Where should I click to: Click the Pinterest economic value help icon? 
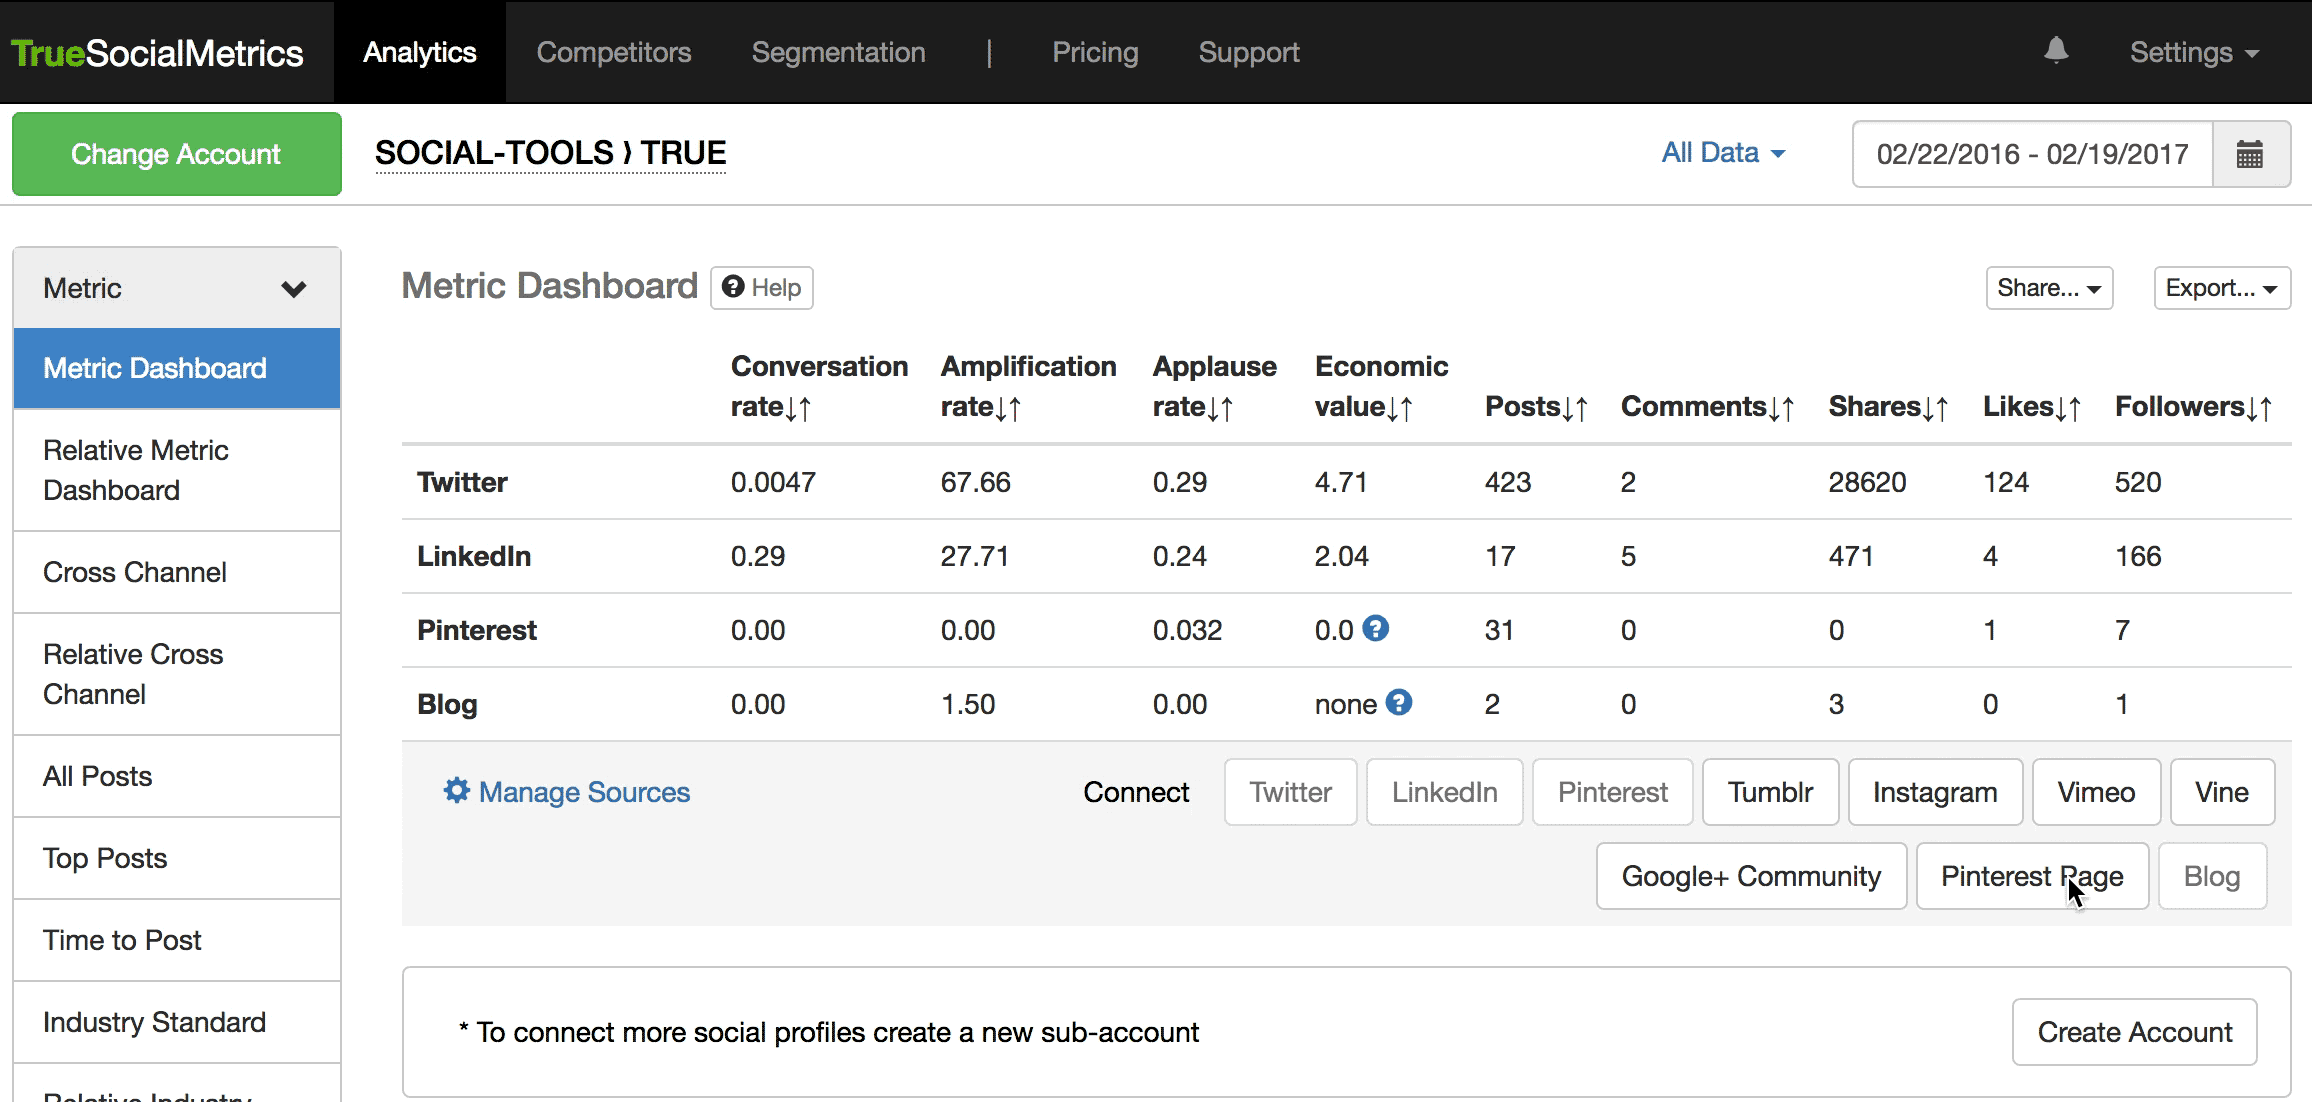coord(1376,629)
